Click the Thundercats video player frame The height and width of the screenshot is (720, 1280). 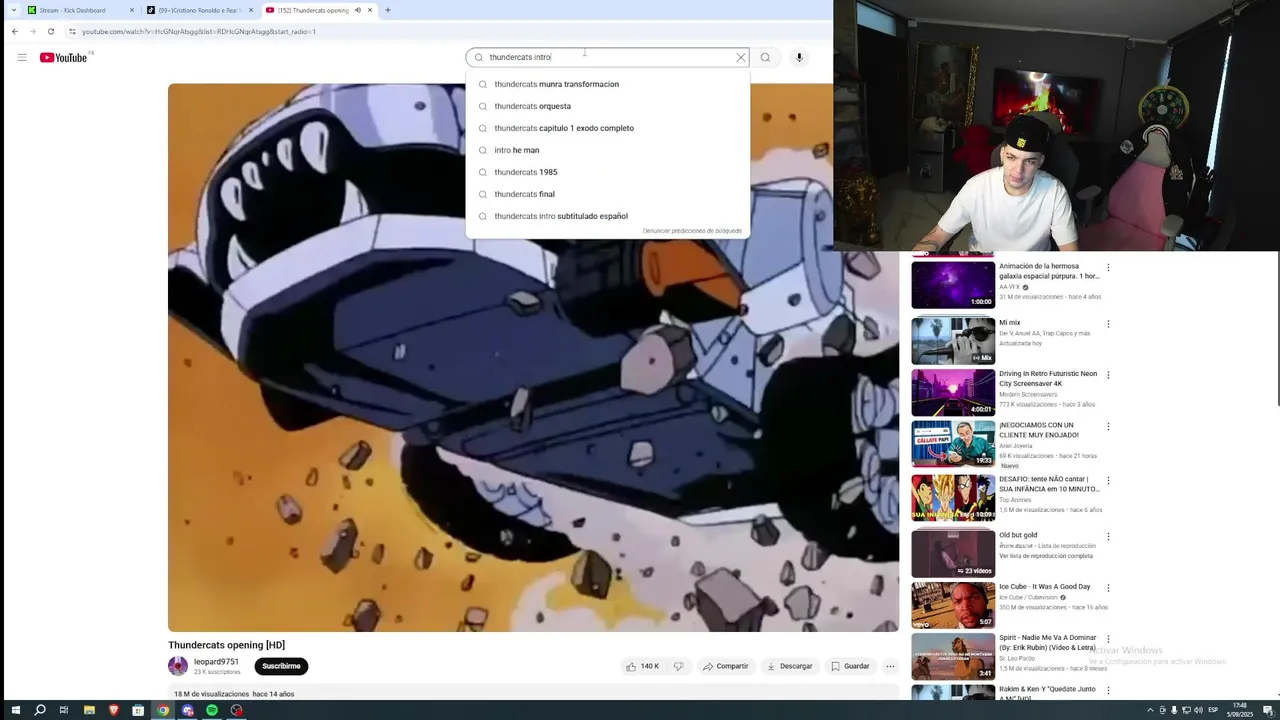(533, 357)
